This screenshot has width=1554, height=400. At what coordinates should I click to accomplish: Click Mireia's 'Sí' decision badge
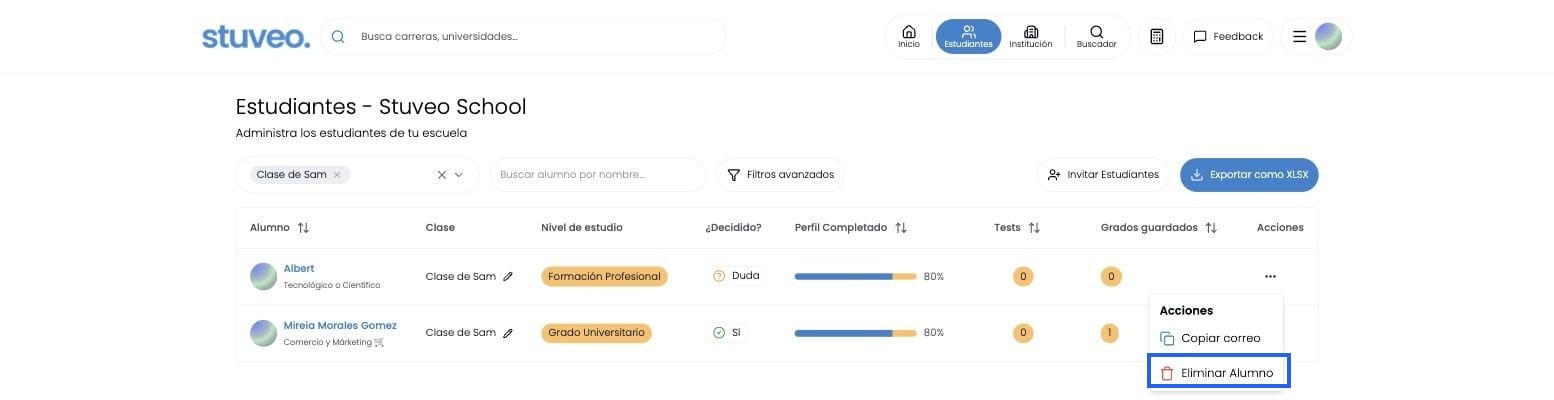coord(729,333)
